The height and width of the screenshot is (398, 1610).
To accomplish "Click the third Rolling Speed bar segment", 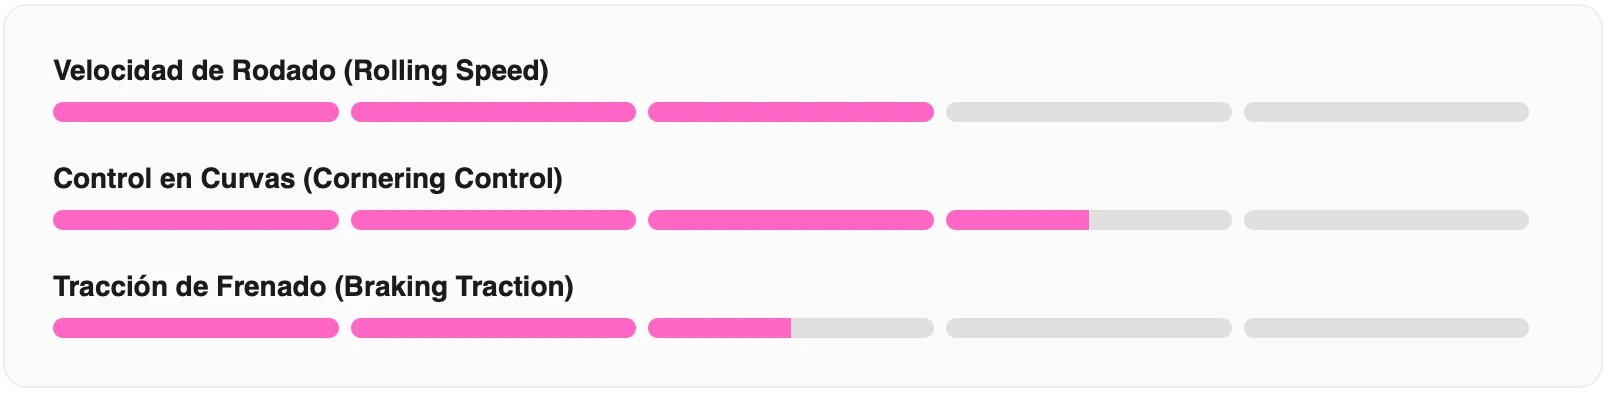I will coord(791,112).
